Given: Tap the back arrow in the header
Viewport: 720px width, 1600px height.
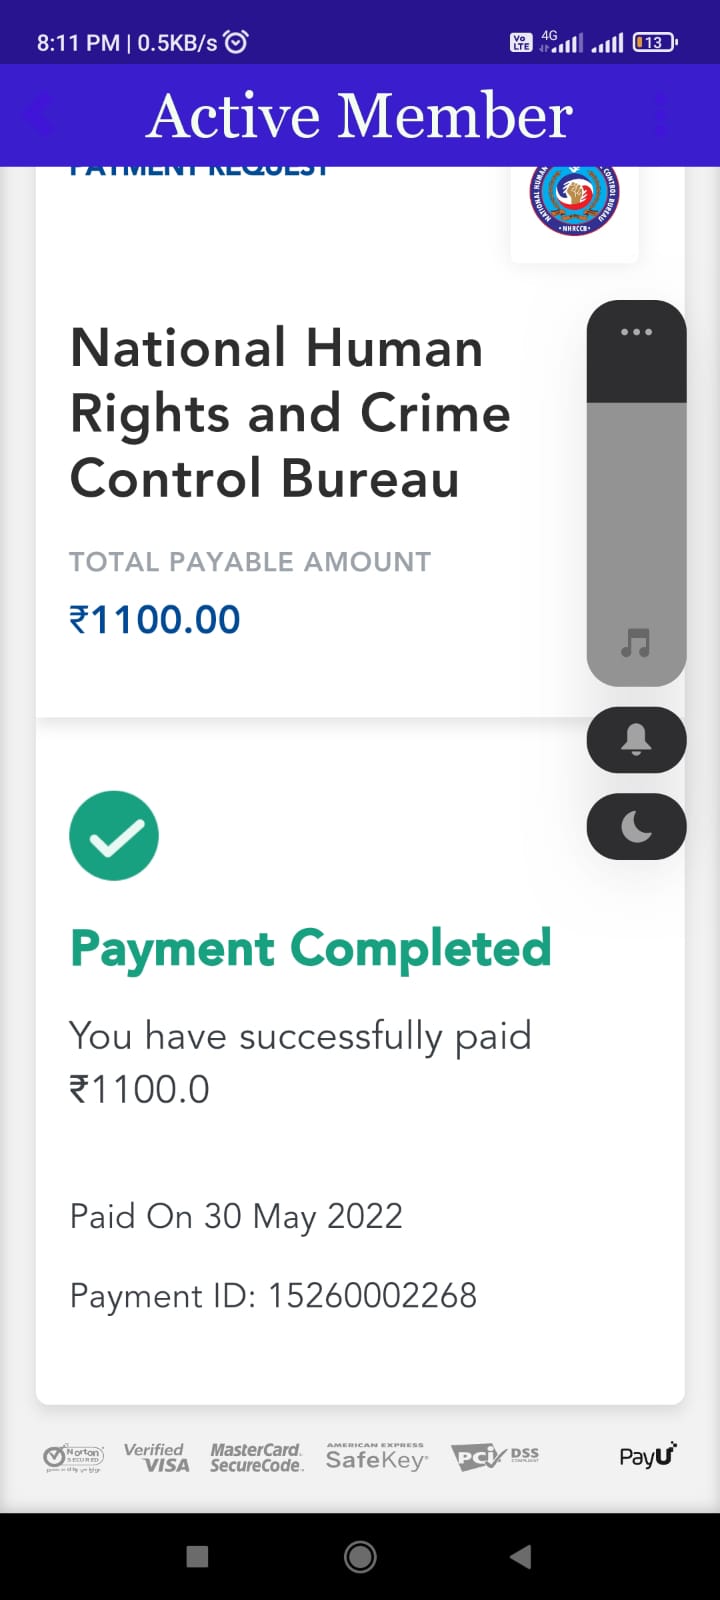Looking at the screenshot, I should point(40,115).
